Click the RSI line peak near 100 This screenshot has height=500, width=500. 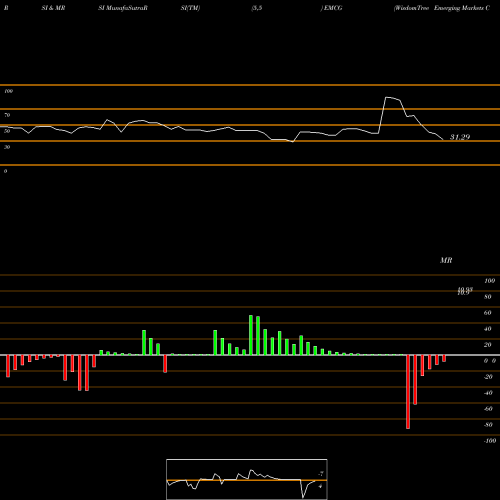coord(387,97)
